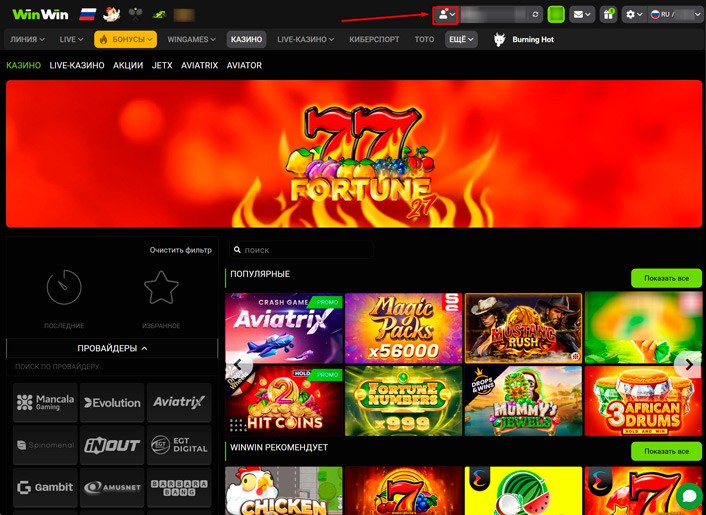
Task: Filter by Amusnet provider
Action: pyautogui.click(x=112, y=487)
